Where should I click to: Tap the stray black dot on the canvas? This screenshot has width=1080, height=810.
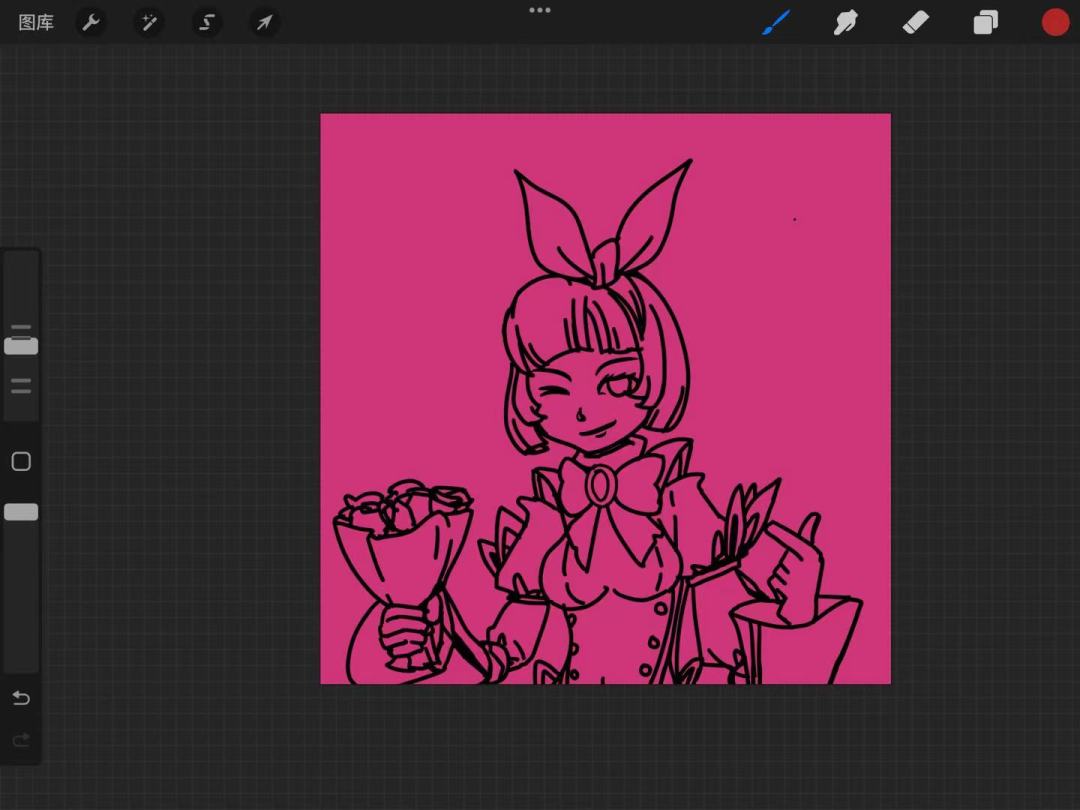795,219
